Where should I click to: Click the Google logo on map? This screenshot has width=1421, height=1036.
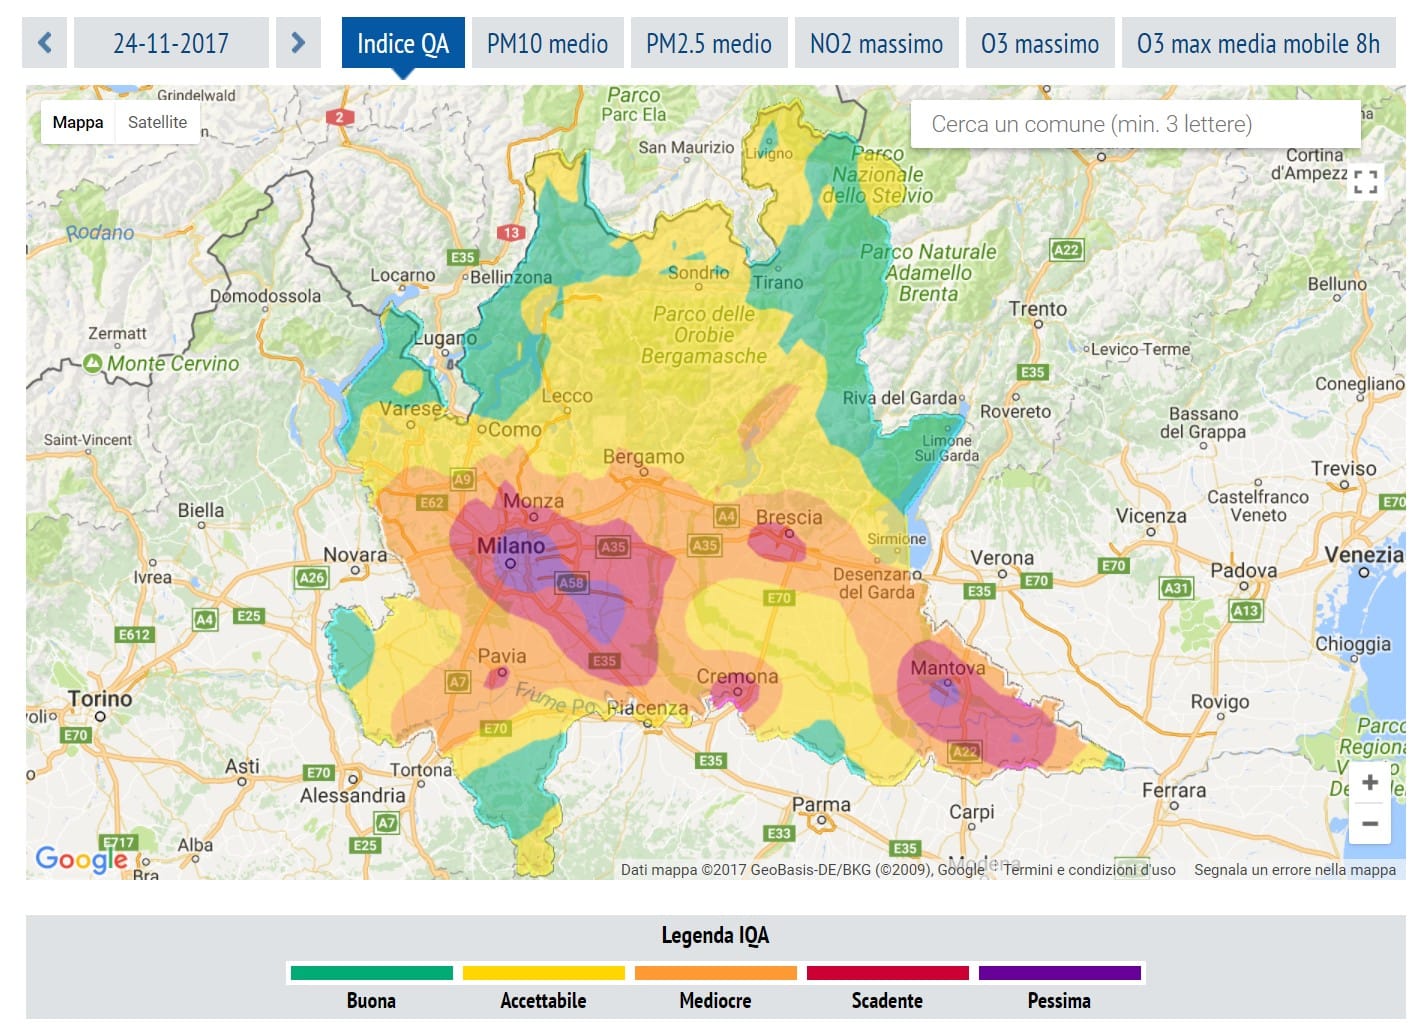[81, 859]
